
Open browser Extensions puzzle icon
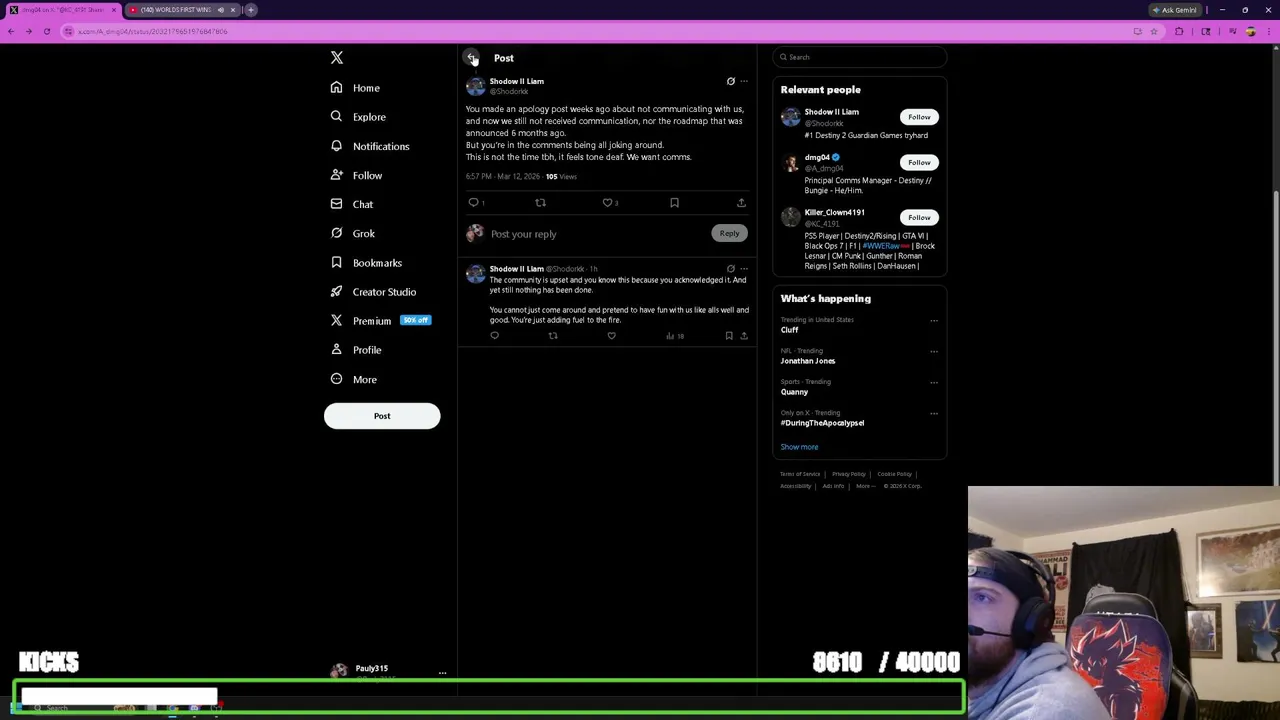(x=1179, y=31)
